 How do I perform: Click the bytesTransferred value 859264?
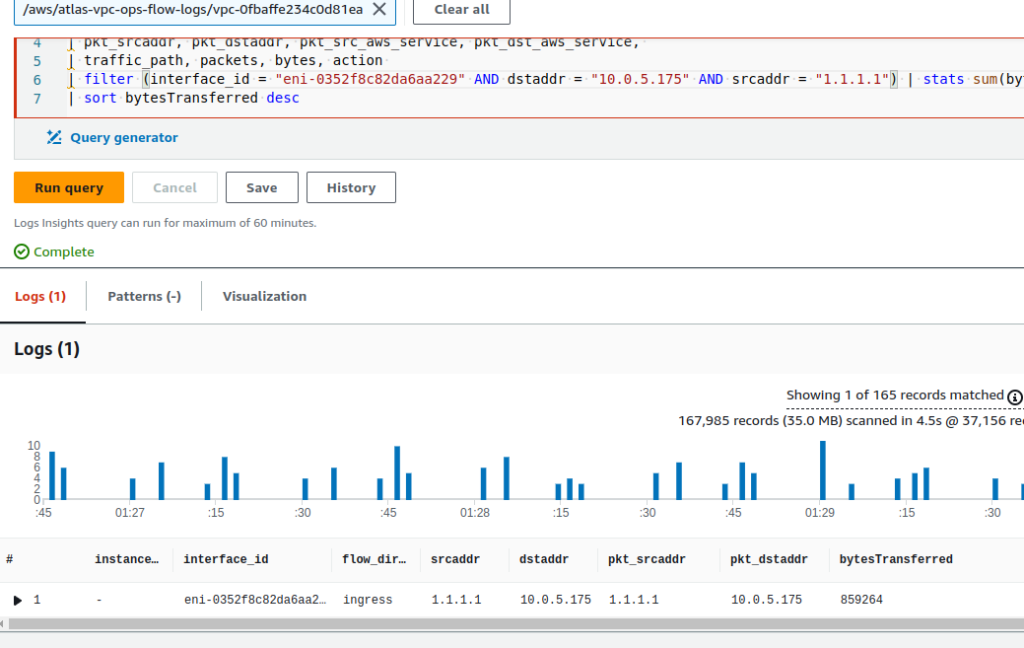click(862, 600)
